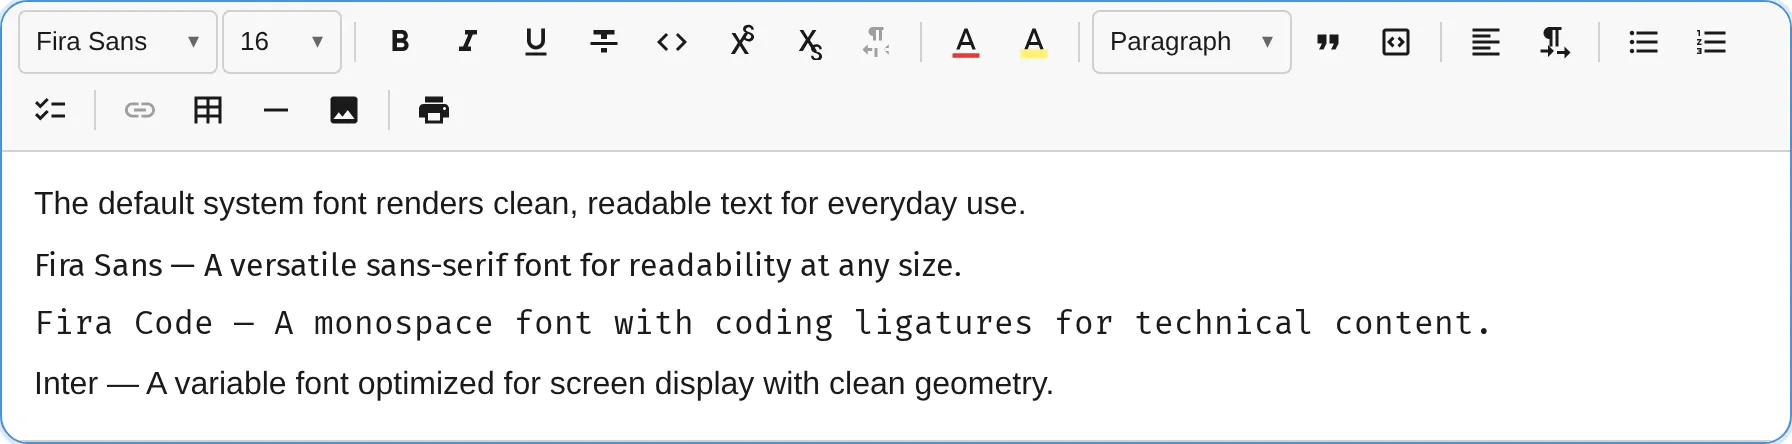Click the 'Fira Sans — A versatile' text line
The height and width of the screenshot is (444, 1792).
click(498, 265)
